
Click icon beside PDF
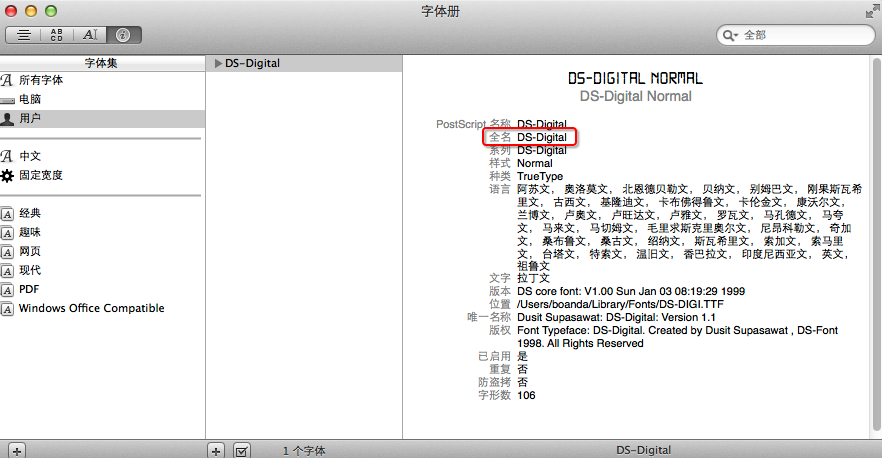point(7,290)
